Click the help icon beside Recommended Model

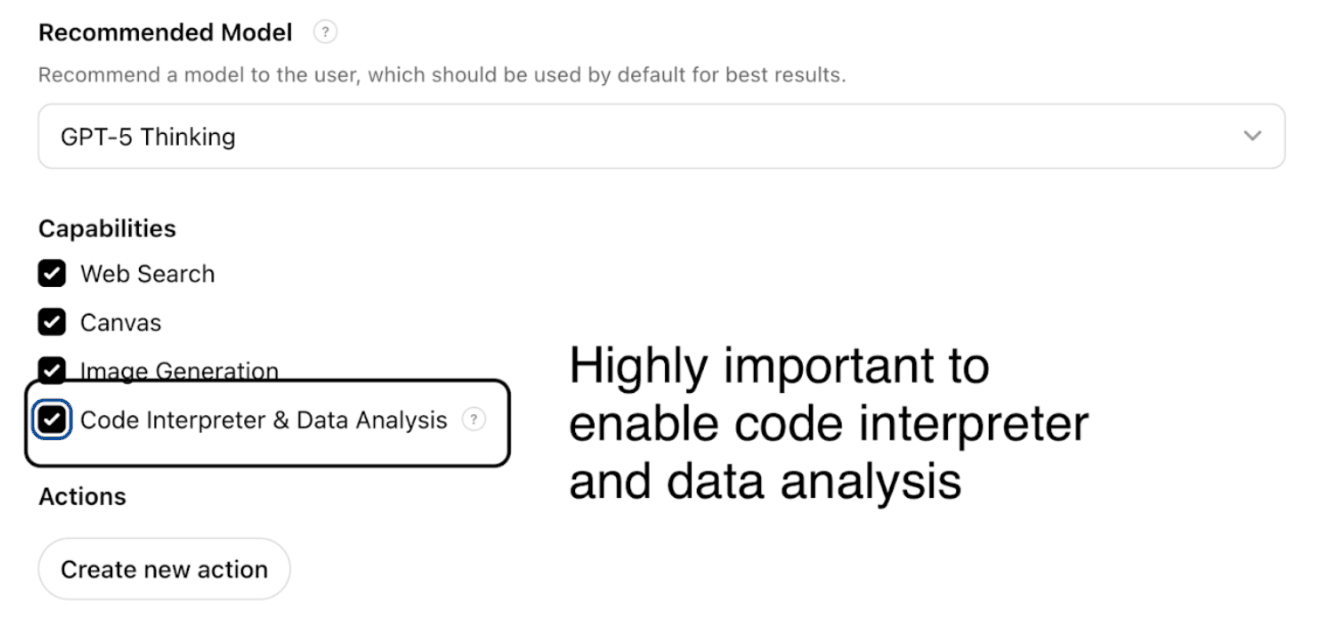pos(325,32)
